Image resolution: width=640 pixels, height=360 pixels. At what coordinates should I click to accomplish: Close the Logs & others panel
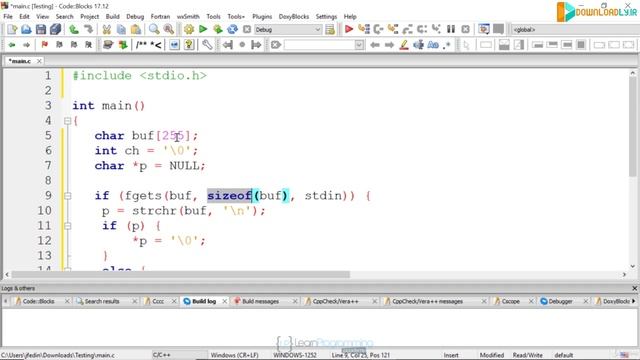pos(635,288)
